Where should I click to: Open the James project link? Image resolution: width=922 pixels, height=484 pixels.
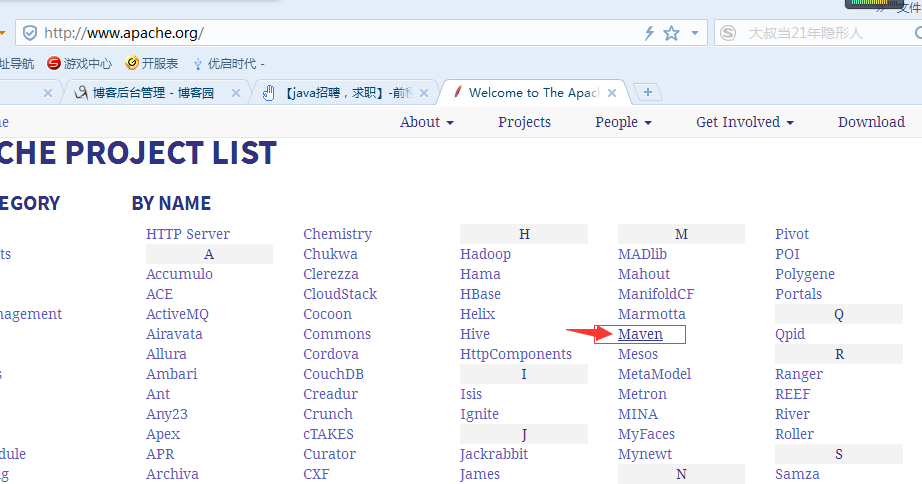480,474
